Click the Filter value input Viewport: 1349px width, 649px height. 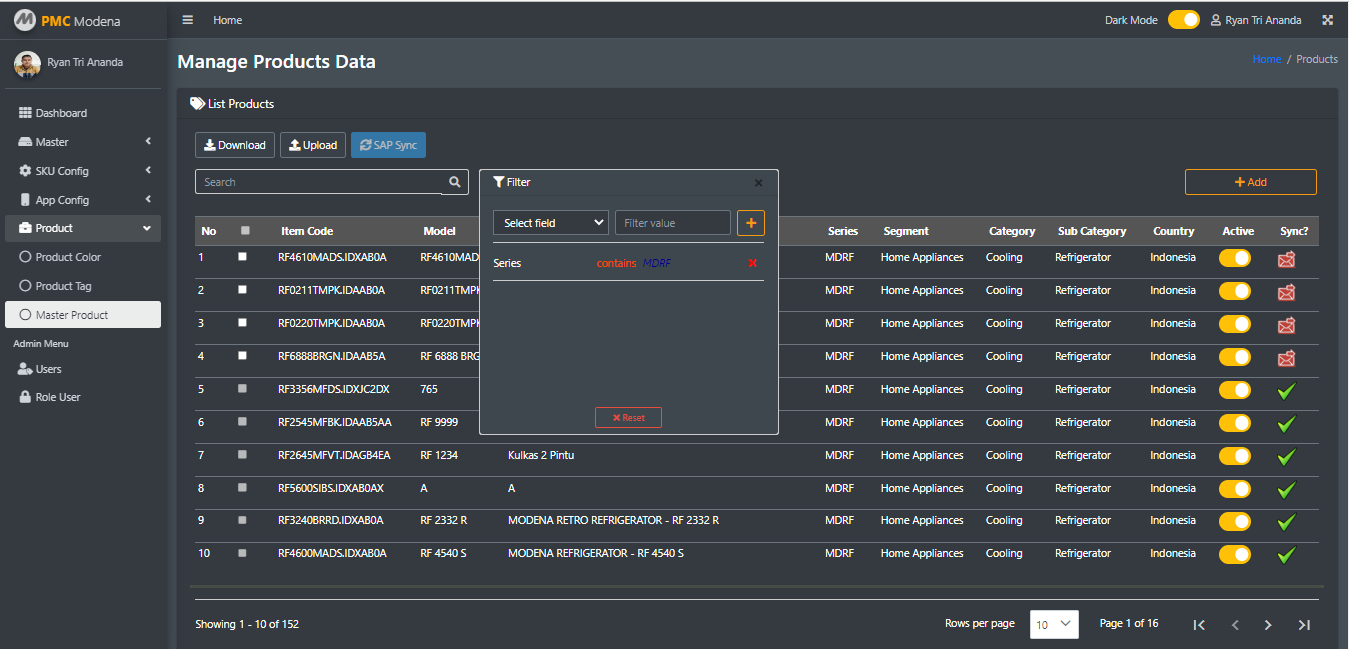pyautogui.click(x=673, y=223)
